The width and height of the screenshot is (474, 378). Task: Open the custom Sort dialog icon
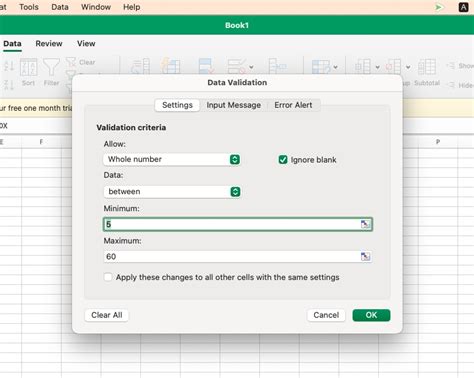pyautogui.click(x=28, y=67)
